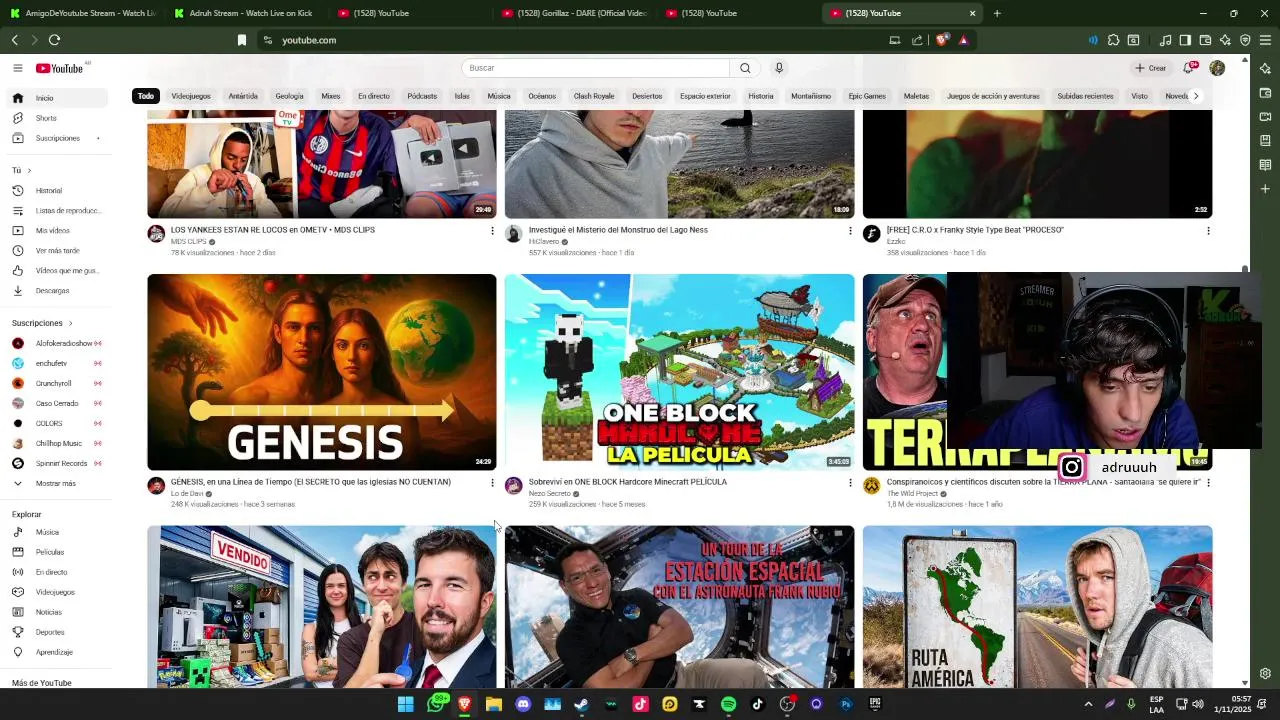1280x720 pixels.
Task: Click the Crear button
Action: [x=1150, y=68]
